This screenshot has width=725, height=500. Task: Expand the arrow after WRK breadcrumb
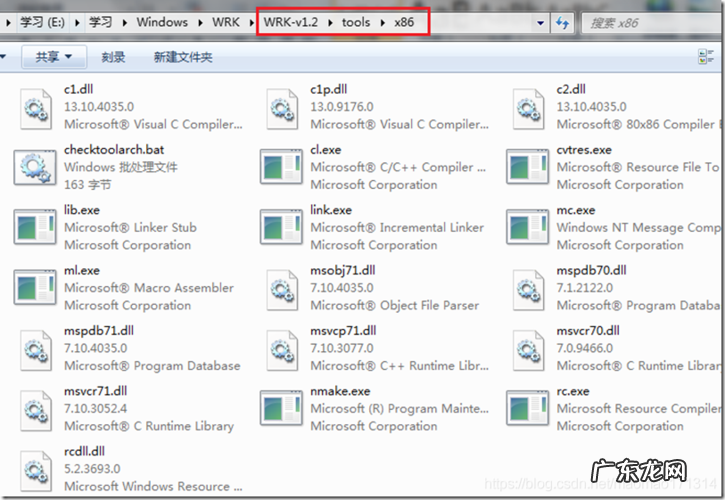[252, 23]
